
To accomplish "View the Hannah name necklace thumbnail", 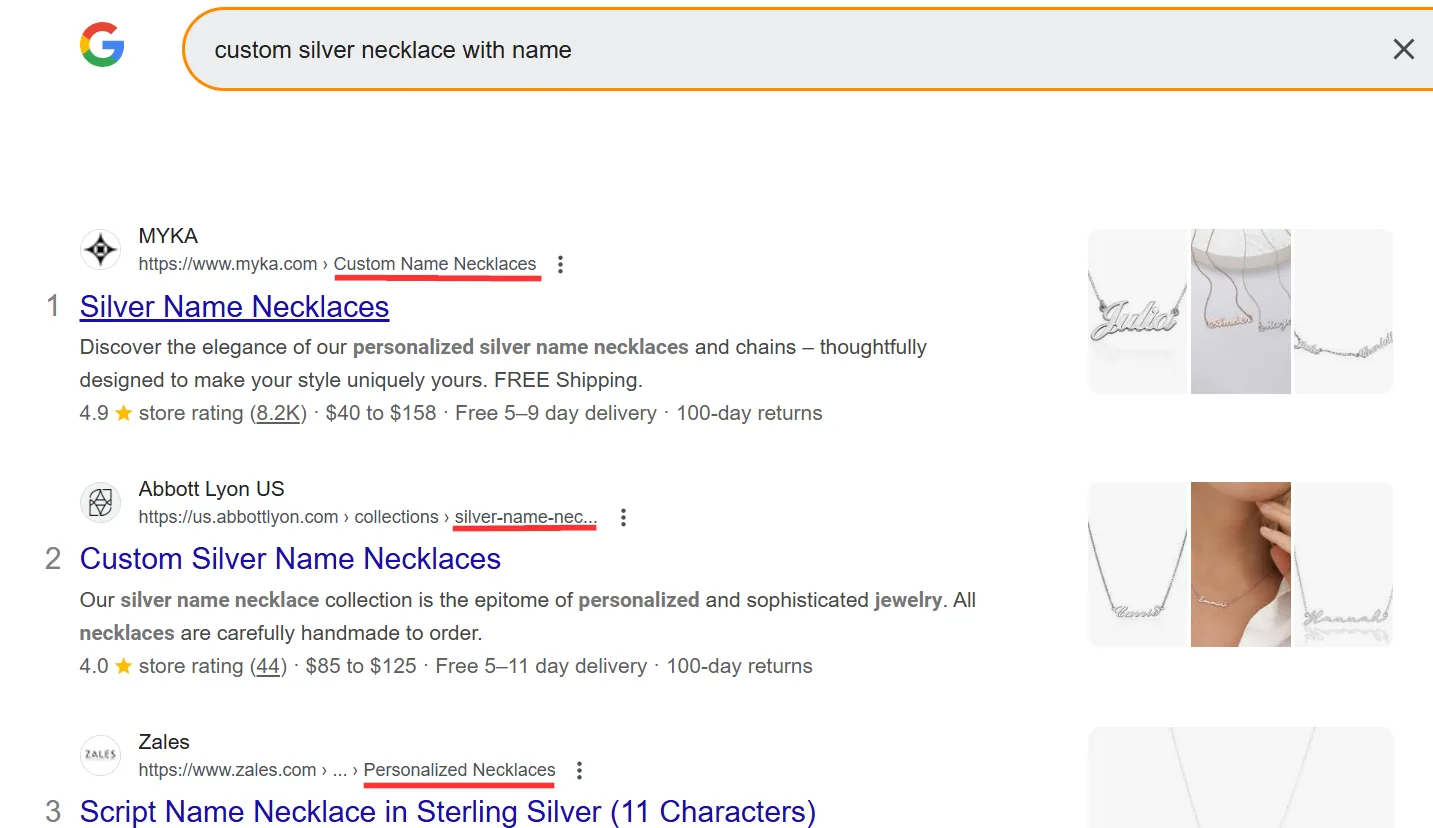I will coord(1343,564).
